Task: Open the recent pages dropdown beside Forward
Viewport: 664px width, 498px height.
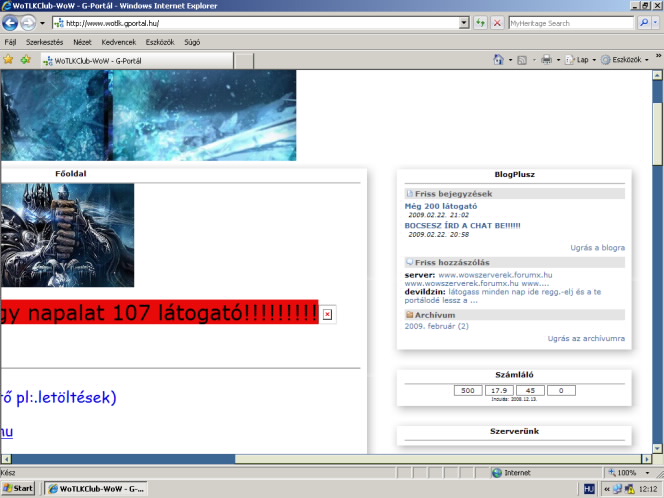Action: click(x=42, y=23)
